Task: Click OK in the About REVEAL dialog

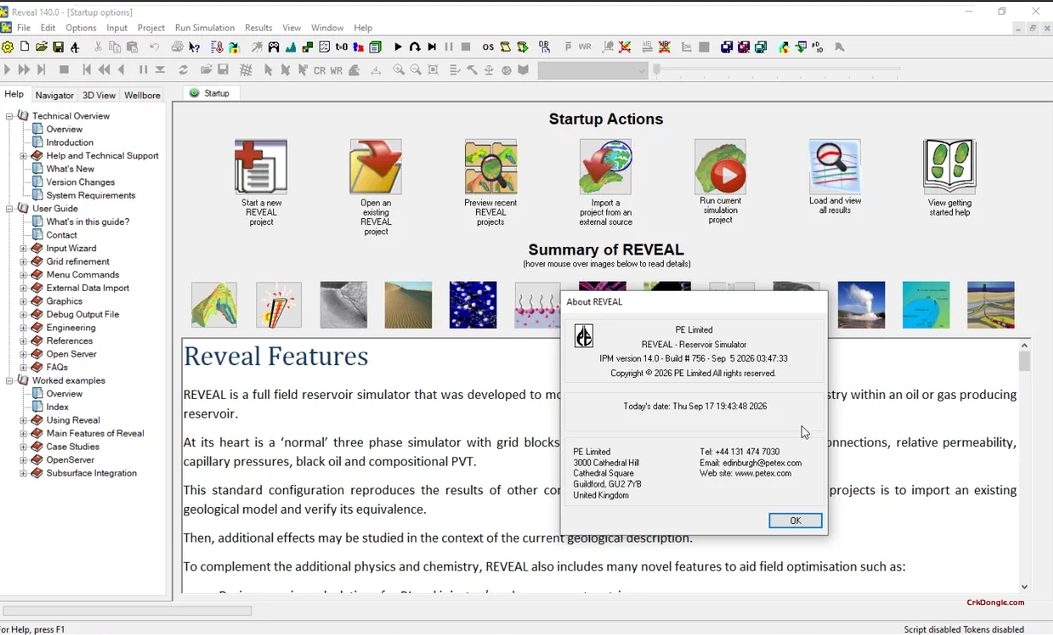Action: 795,520
